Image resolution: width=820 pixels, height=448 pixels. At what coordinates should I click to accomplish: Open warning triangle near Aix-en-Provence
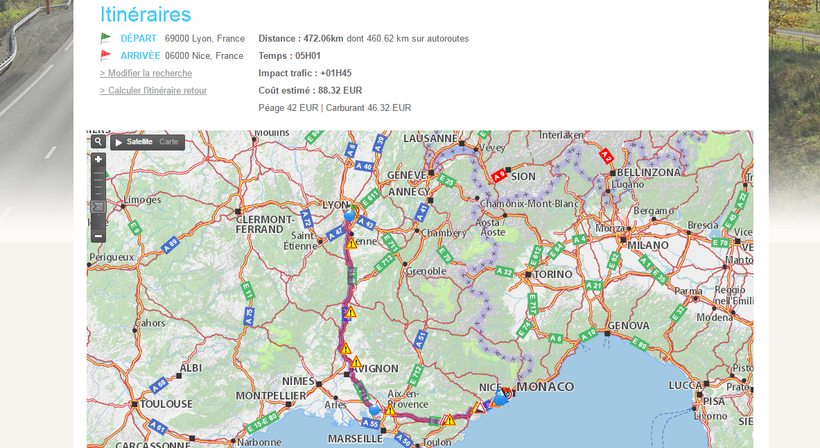click(390, 410)
